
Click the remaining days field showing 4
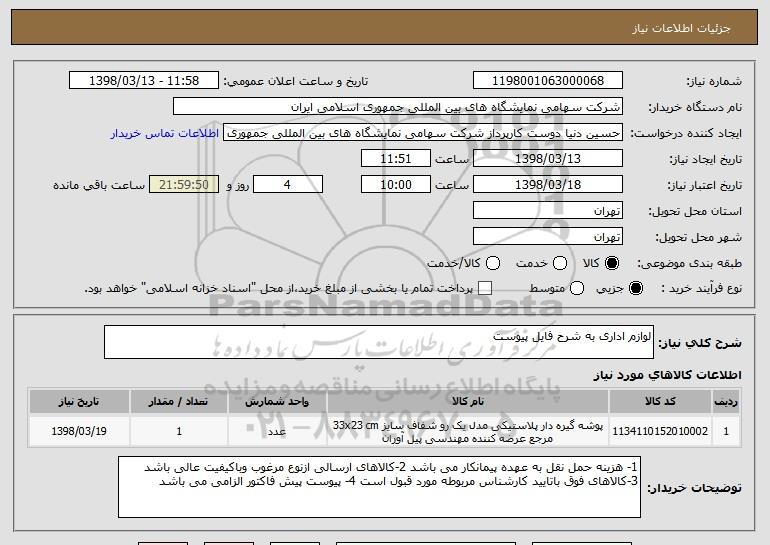click(x=288, y=185)
